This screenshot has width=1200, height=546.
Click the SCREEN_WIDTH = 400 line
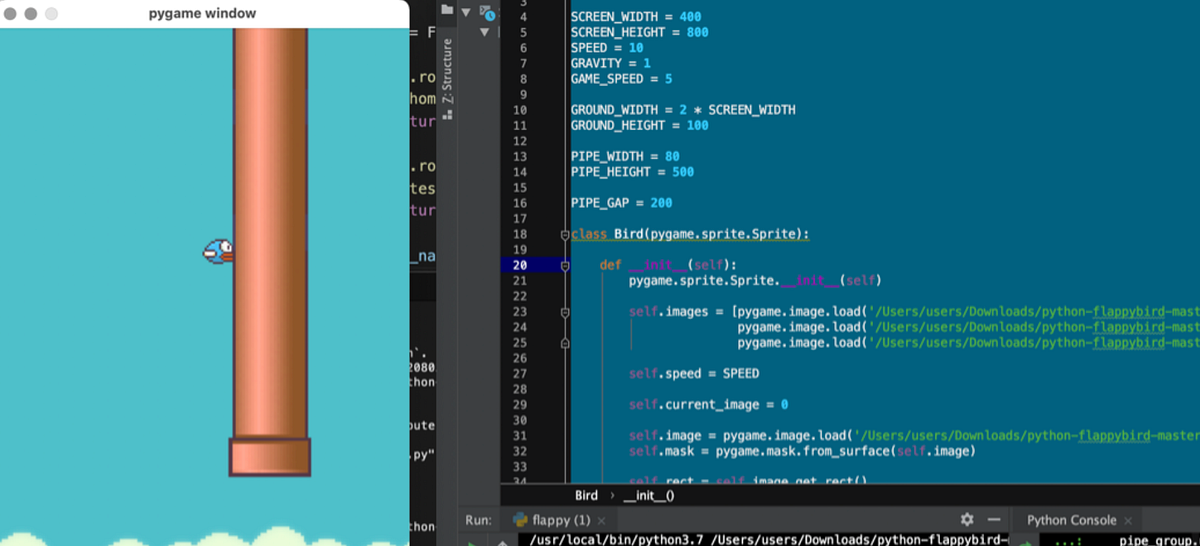pos(635,17)
